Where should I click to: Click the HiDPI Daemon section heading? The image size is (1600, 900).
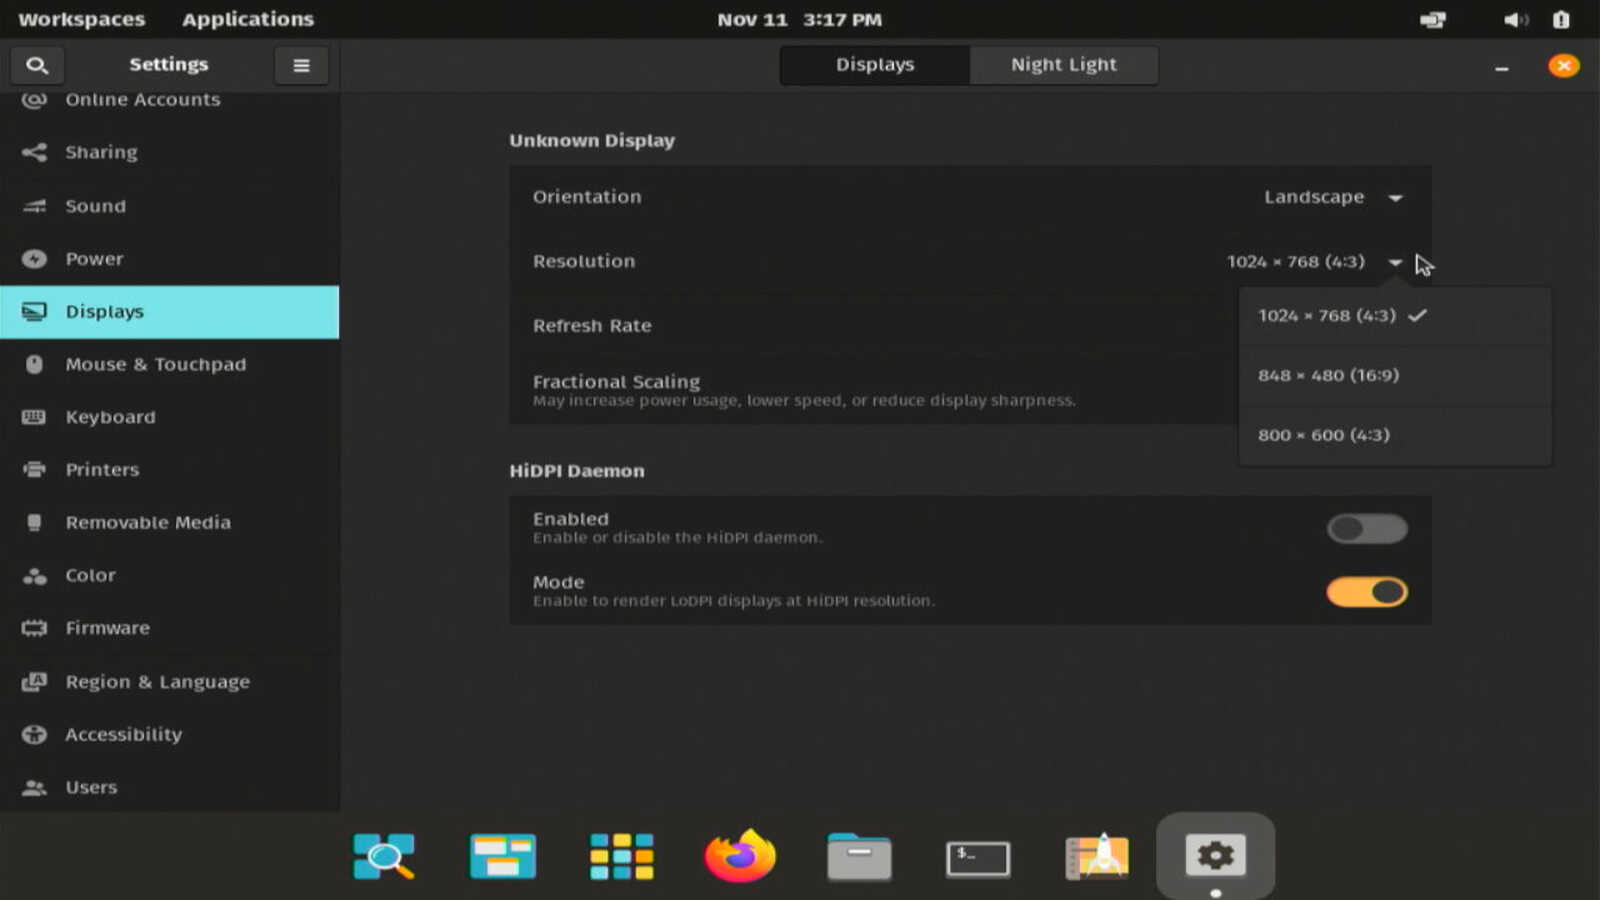(x=577, y=471)
